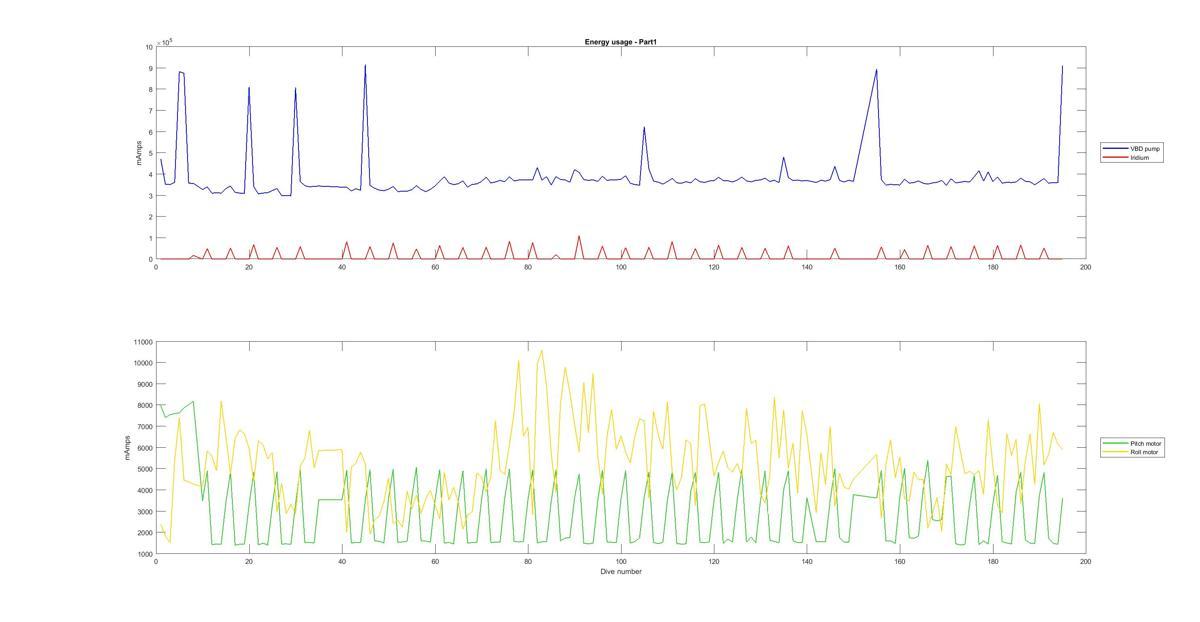
Task: Click the 'mAmps' y-axis label of the motor plot
Action: (x=127, y=448)
